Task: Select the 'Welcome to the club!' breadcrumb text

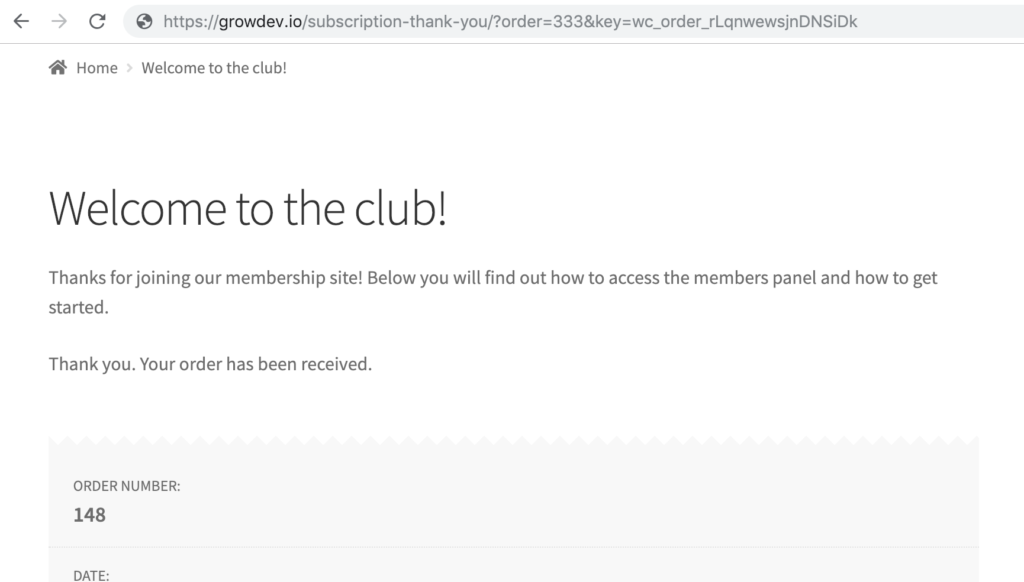Action: pos(214,68)
